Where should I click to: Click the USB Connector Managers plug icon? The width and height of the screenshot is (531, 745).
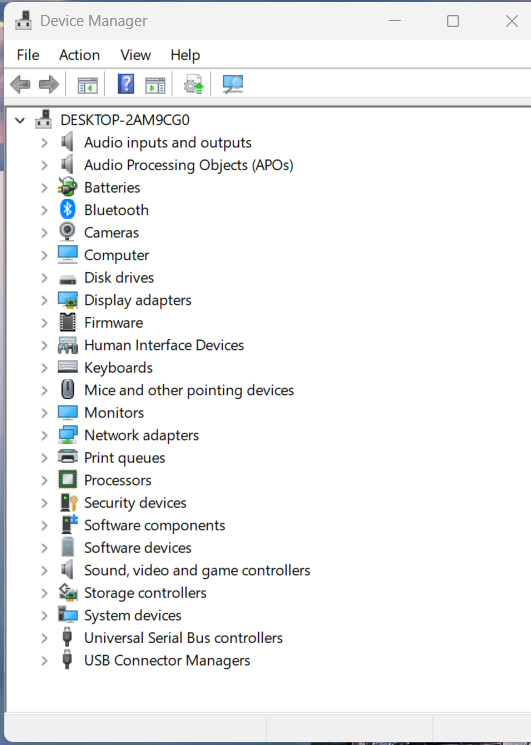67,660
